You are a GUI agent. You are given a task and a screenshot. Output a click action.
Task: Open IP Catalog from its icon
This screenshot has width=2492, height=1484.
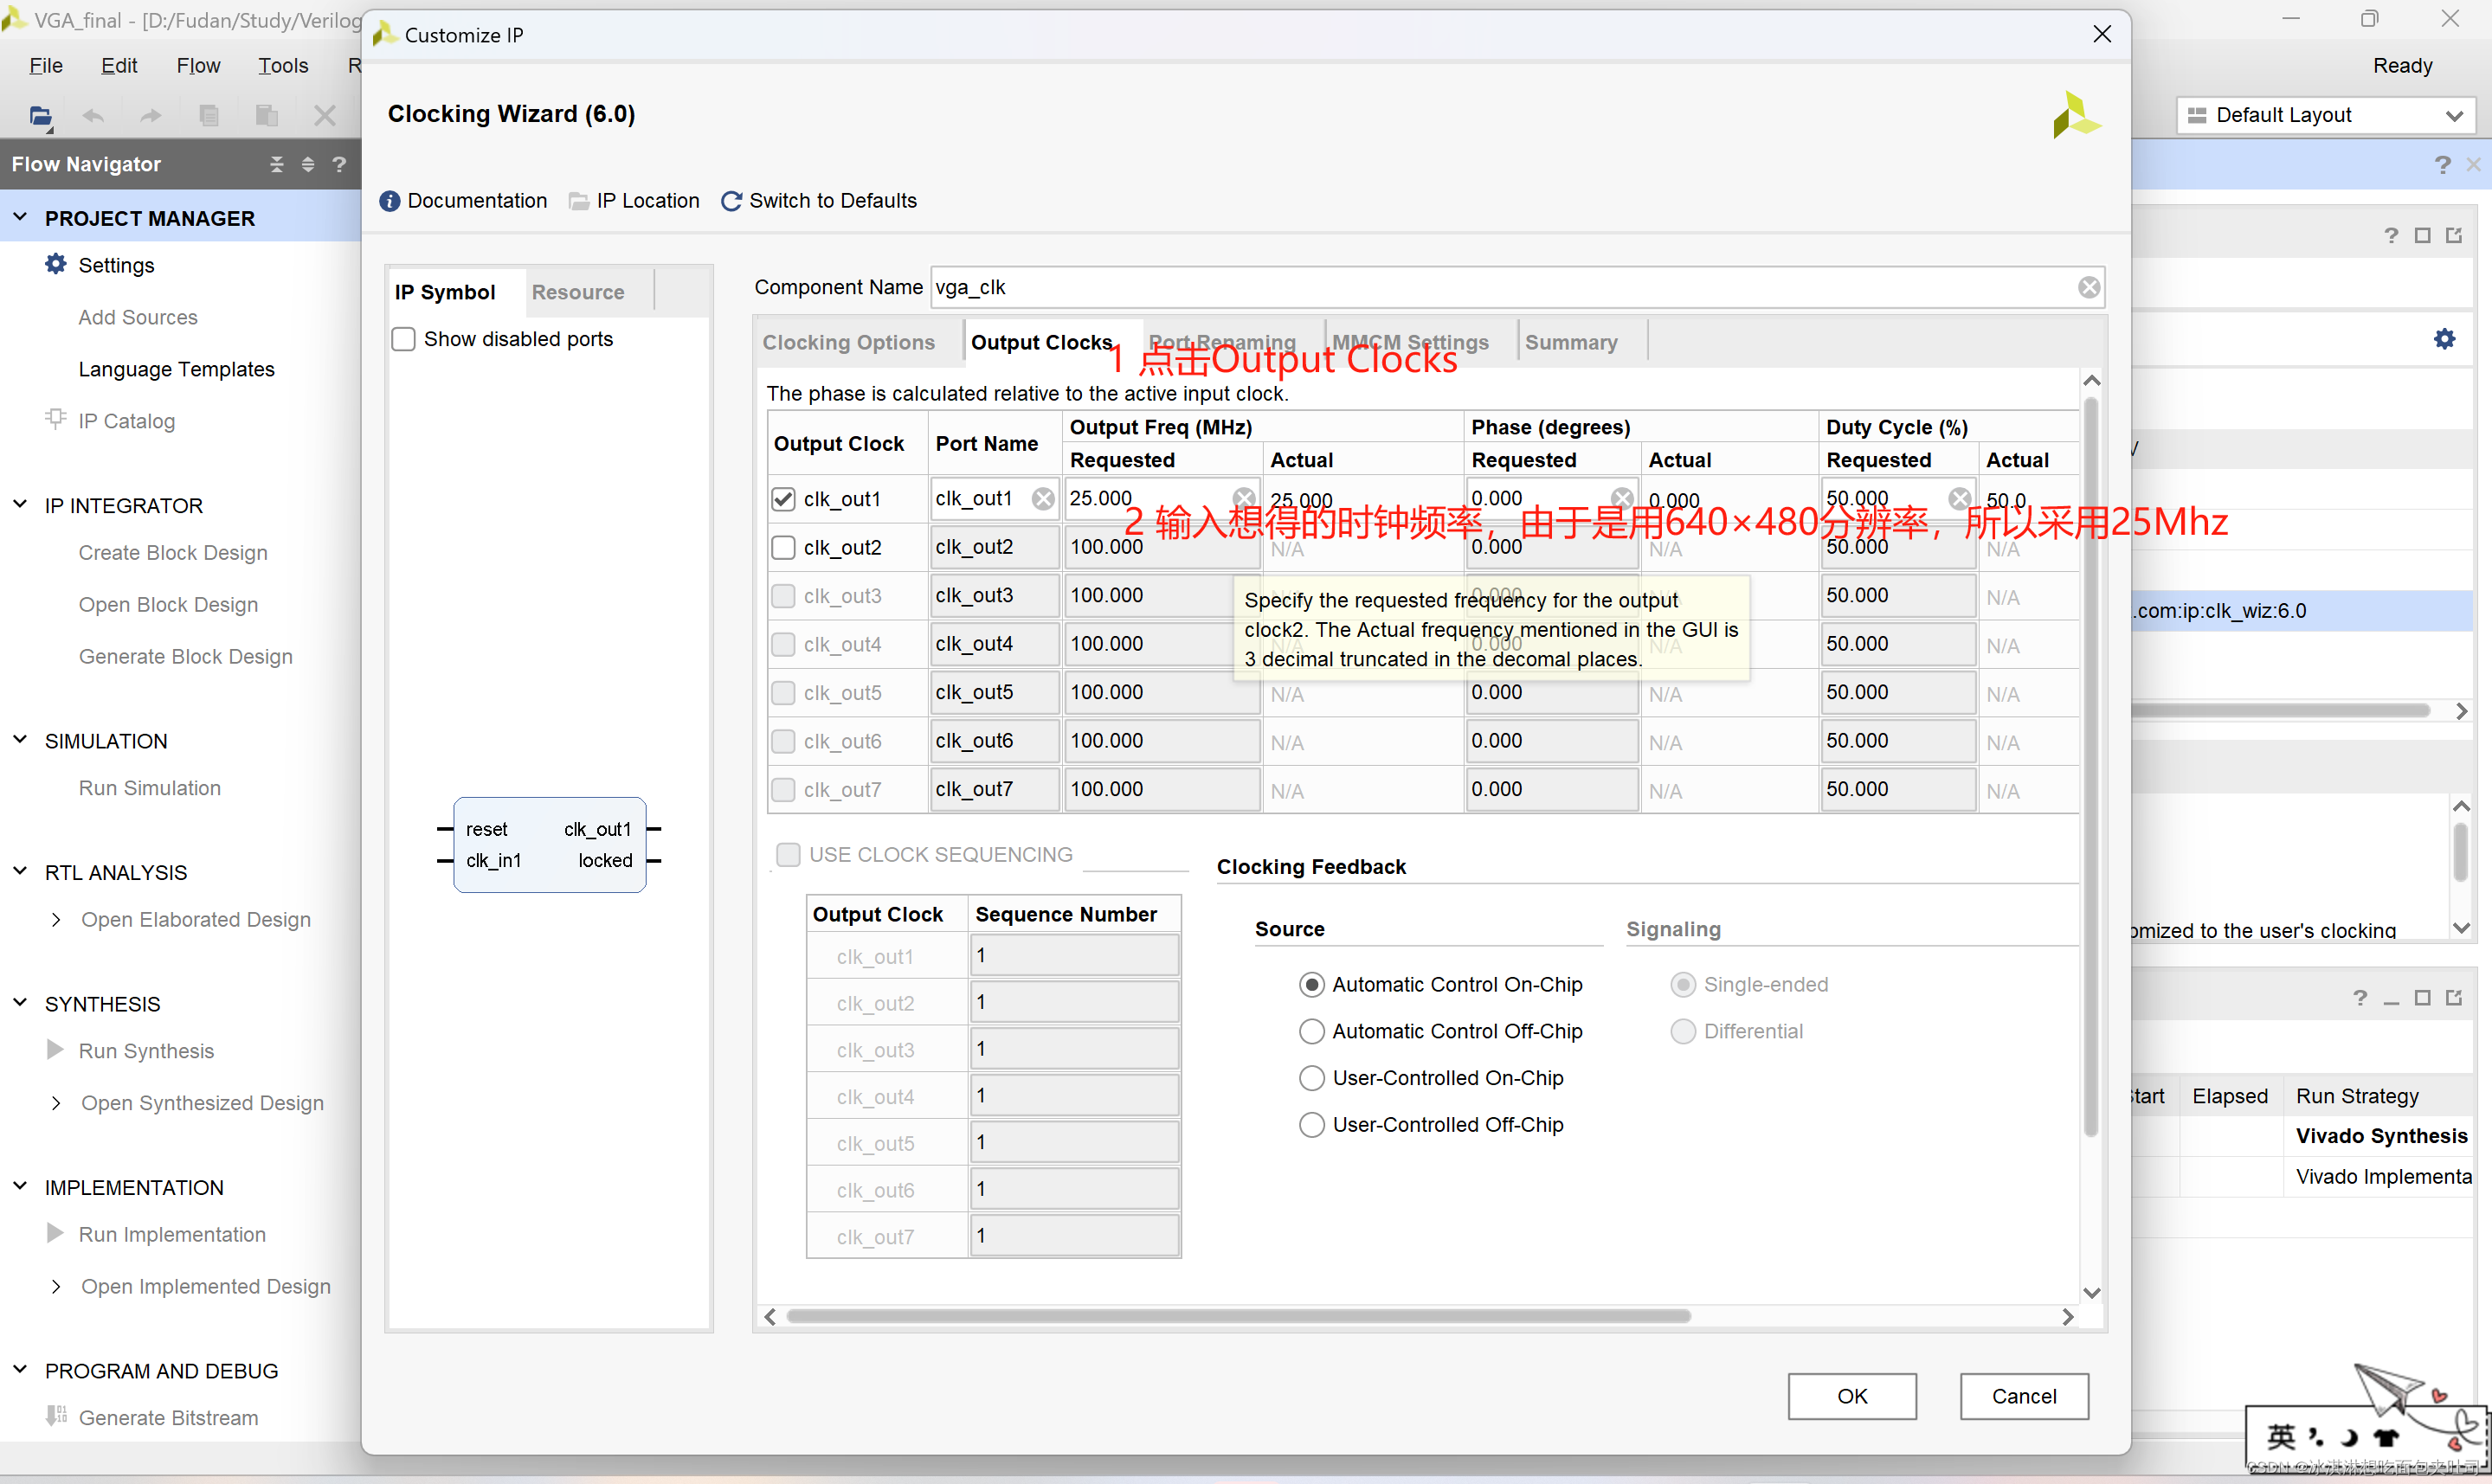55,420
